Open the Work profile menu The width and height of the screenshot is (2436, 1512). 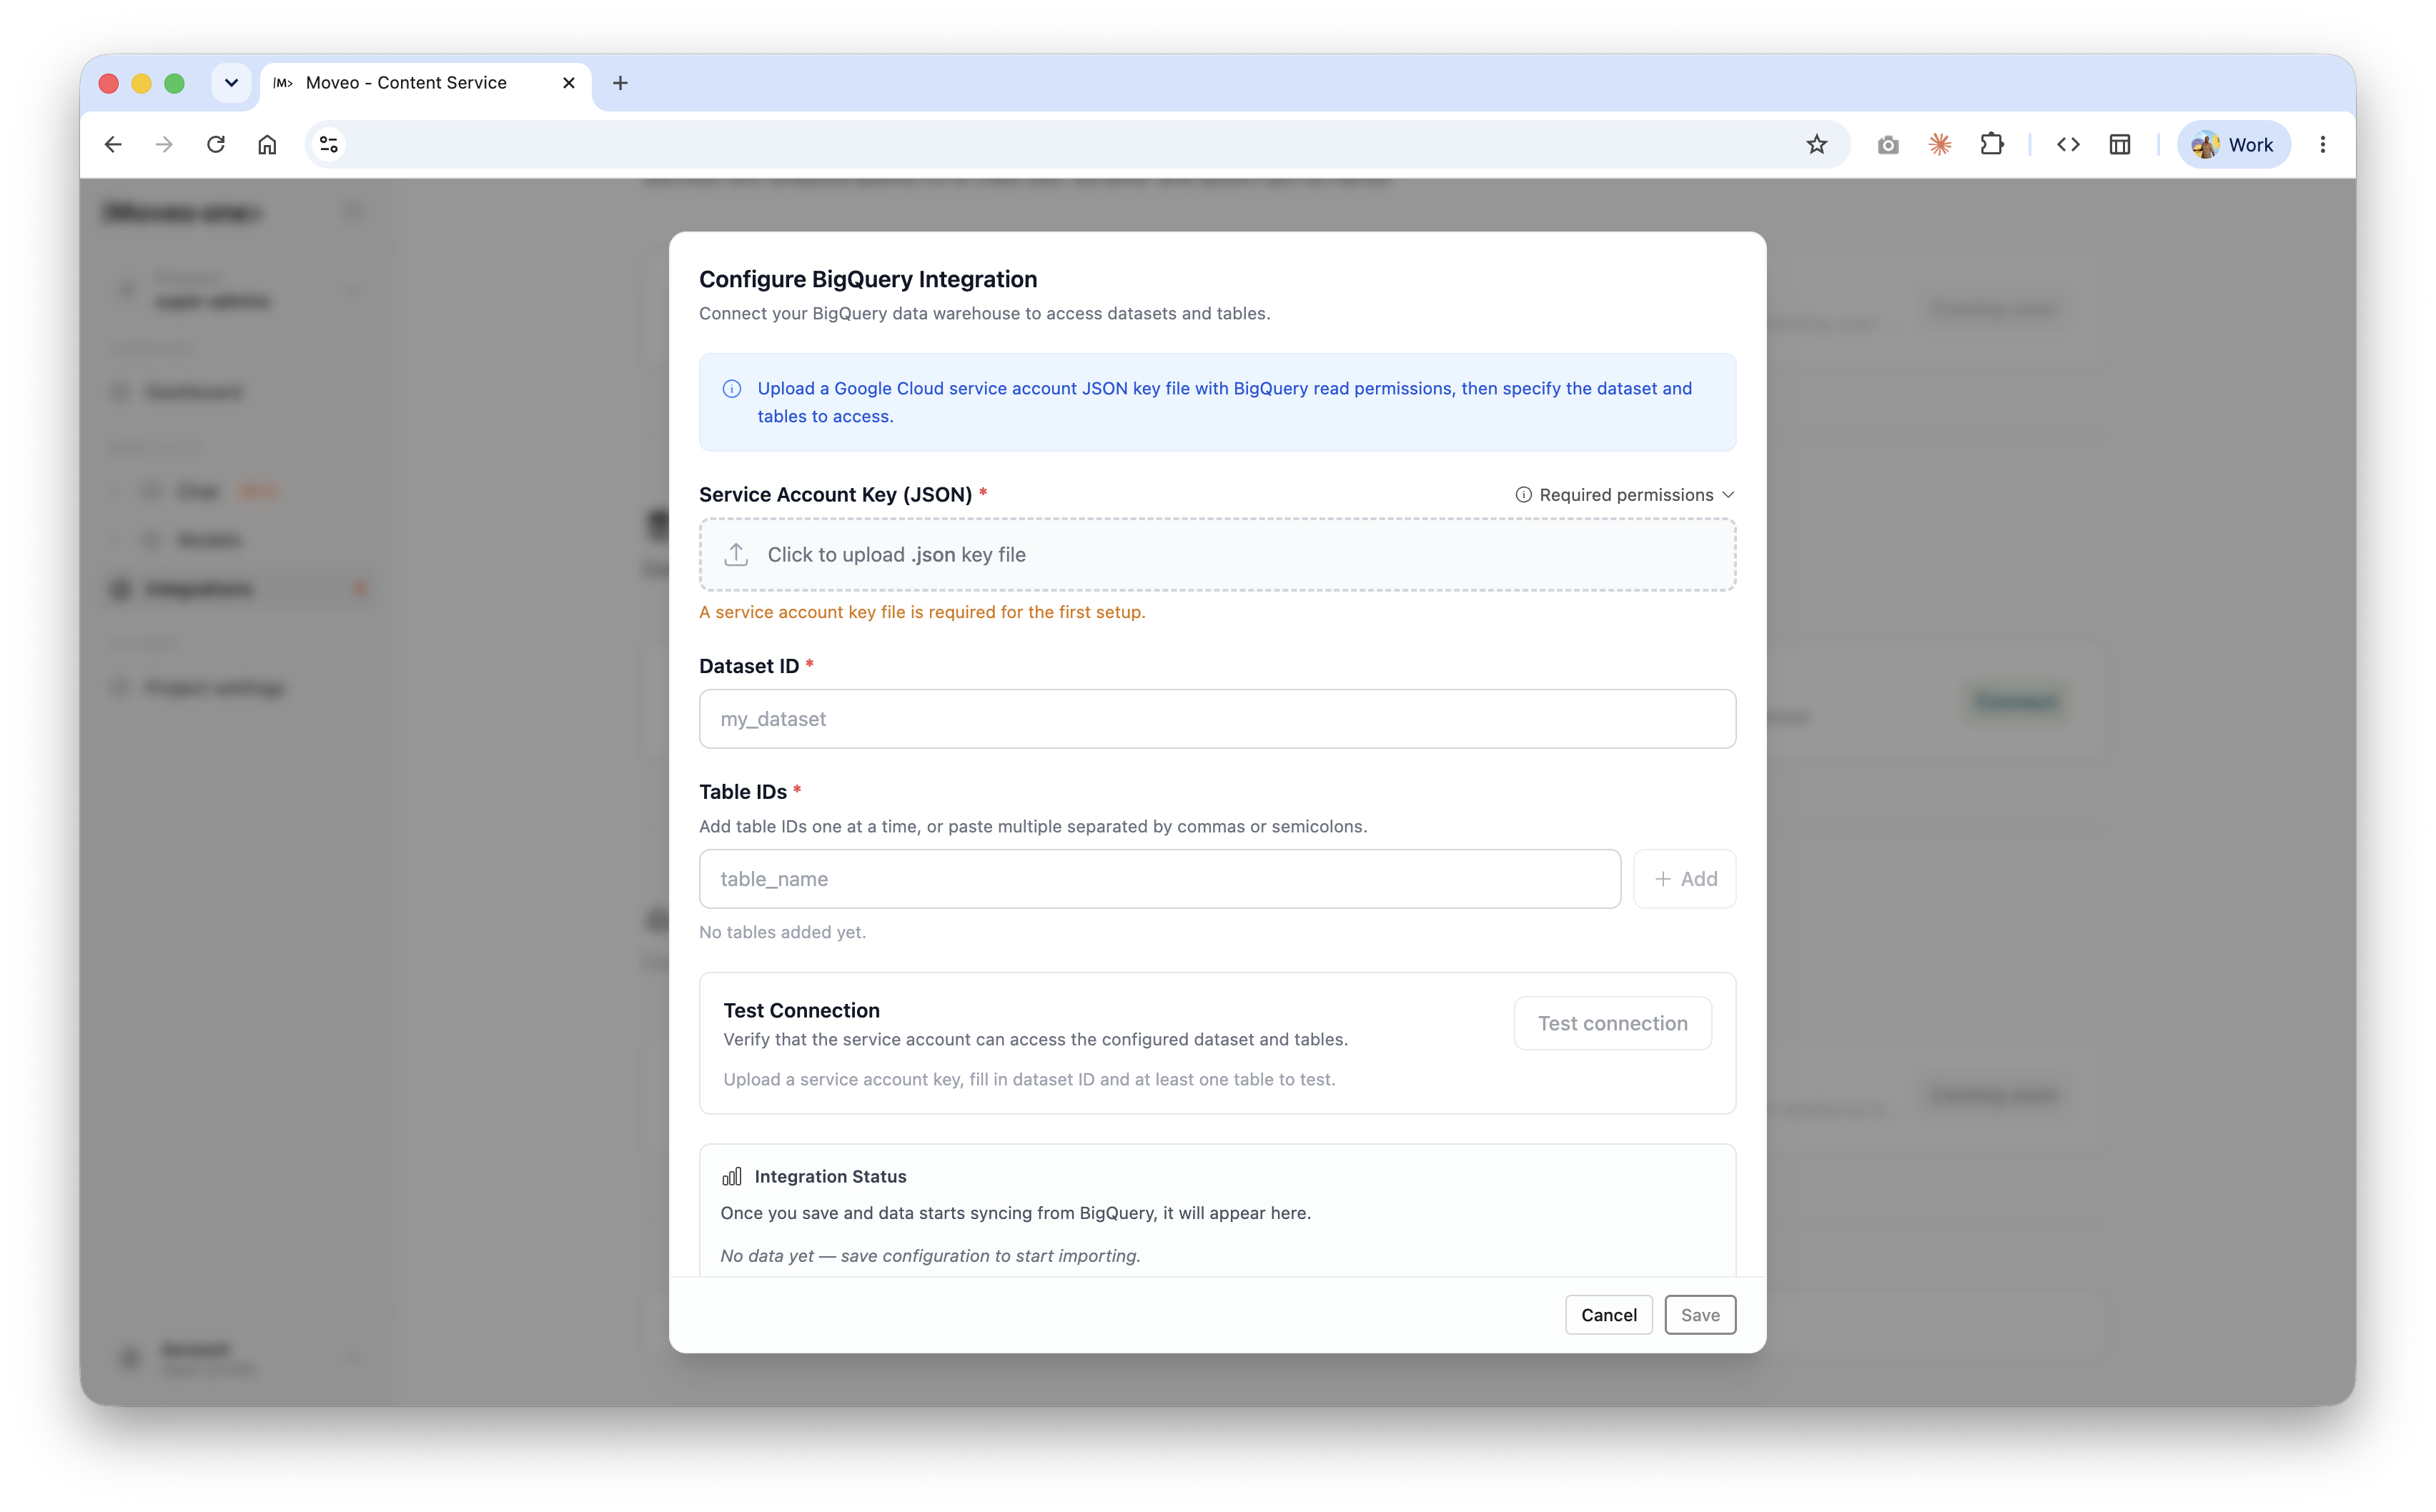click(2233, 145)
